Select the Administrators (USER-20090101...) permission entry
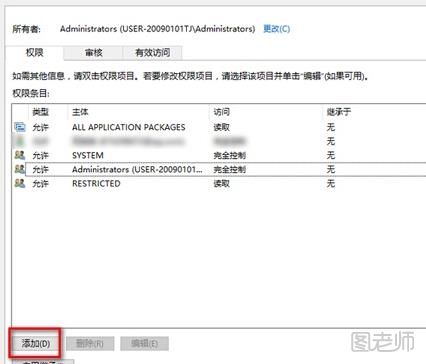Viewport: 426px width, 364px height. [219, 169]
